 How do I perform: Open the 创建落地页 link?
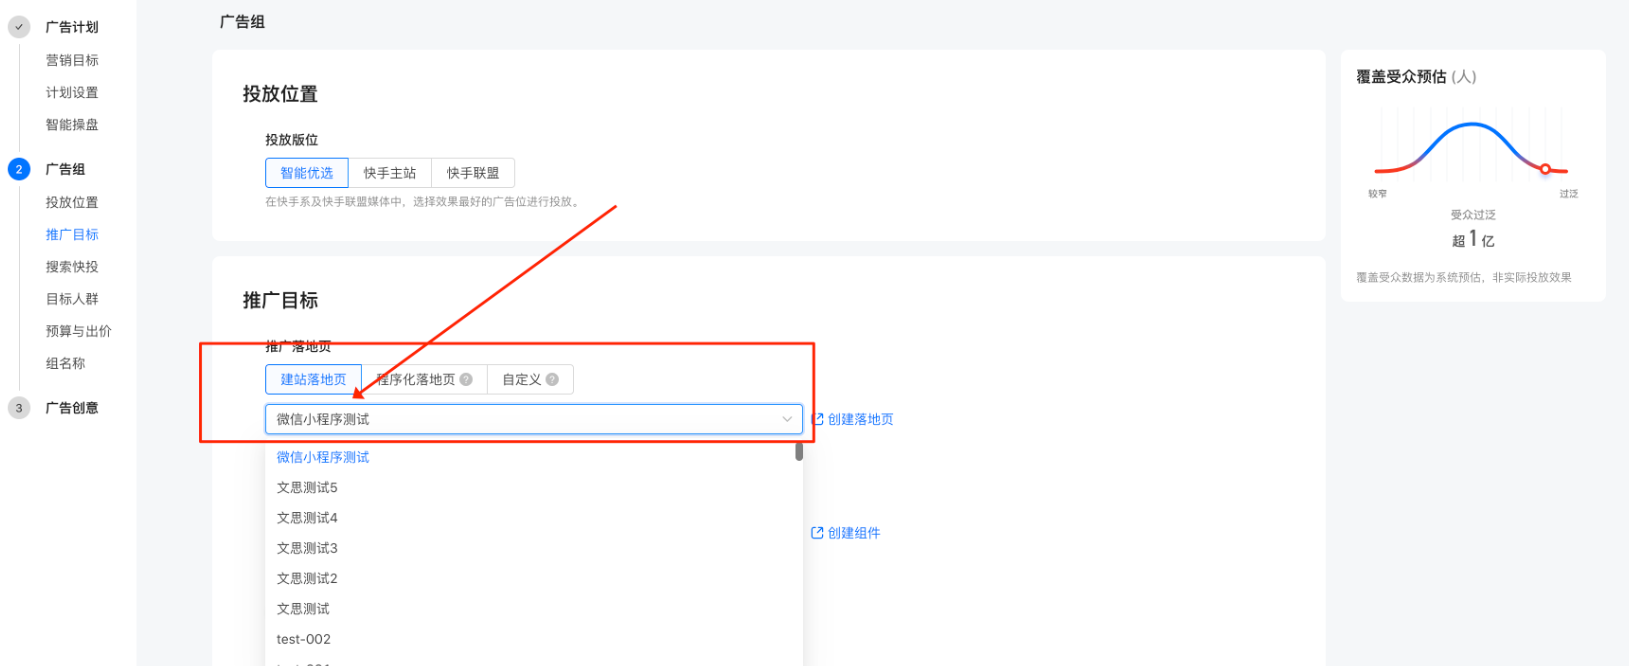(x=860, y=419)
